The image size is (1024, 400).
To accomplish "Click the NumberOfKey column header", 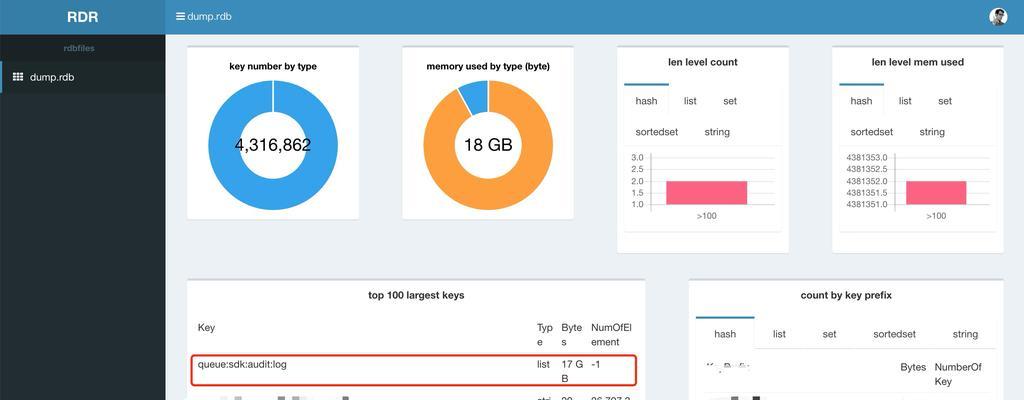I will [957, 374].
